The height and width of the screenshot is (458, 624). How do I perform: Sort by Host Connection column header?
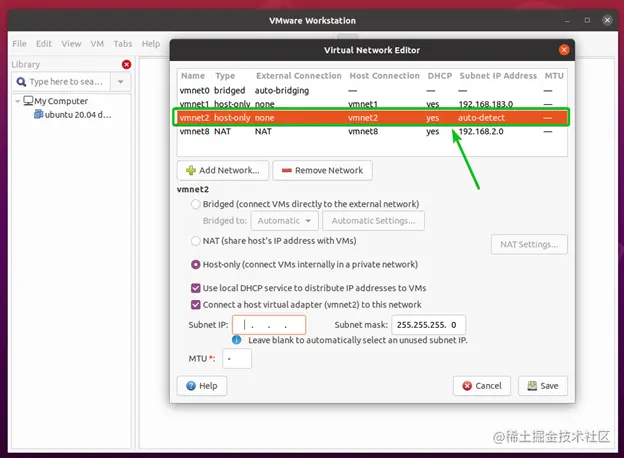pyautogui.click(x=384, y=76)
